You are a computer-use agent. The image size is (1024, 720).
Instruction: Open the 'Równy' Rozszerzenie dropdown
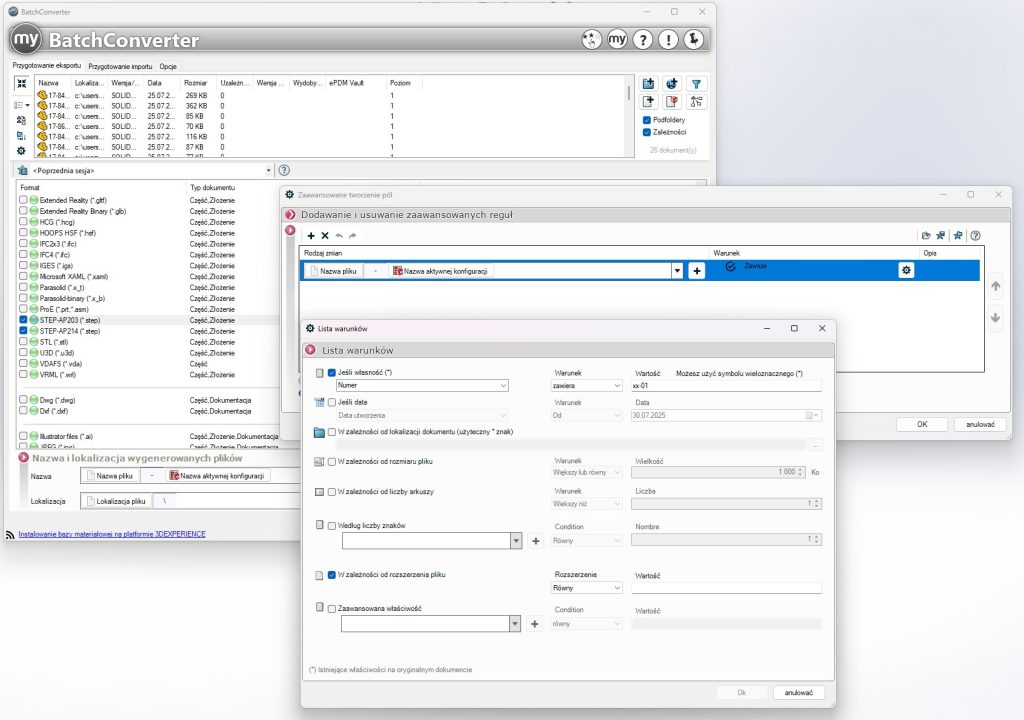coord(586,588)
